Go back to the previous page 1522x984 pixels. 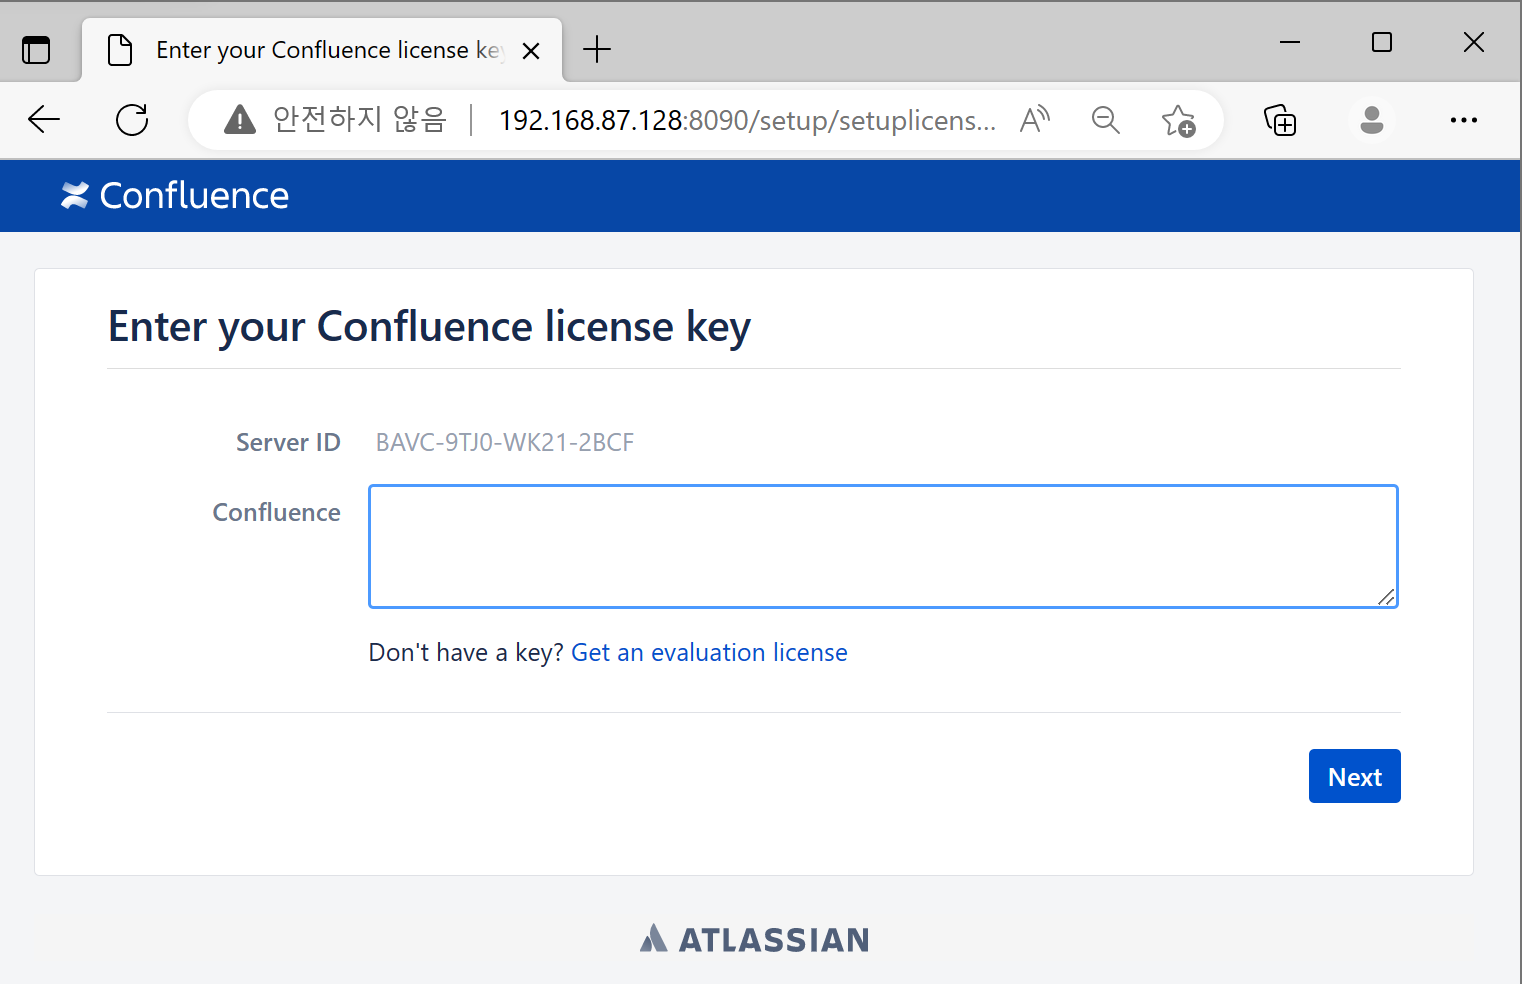tap(44, 120)
